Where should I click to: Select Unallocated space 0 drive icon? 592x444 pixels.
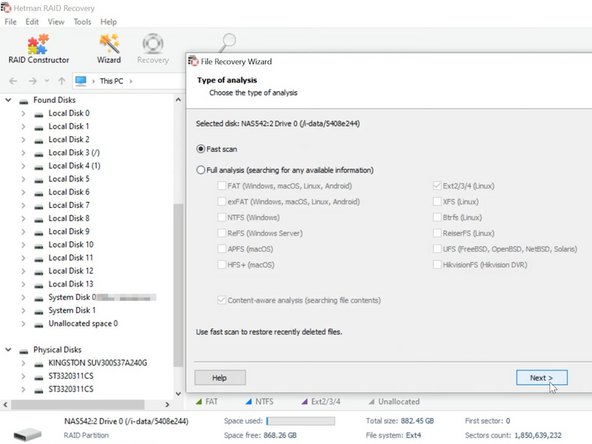click(x=39, y=325)
